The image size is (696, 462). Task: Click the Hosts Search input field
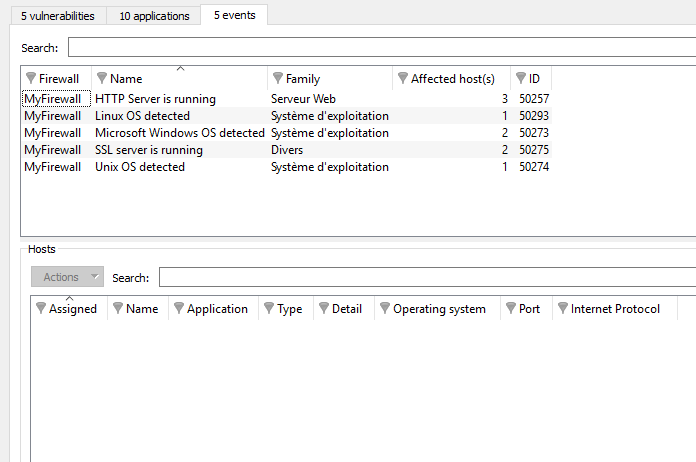pyautogui.click(x=427, y=277)
